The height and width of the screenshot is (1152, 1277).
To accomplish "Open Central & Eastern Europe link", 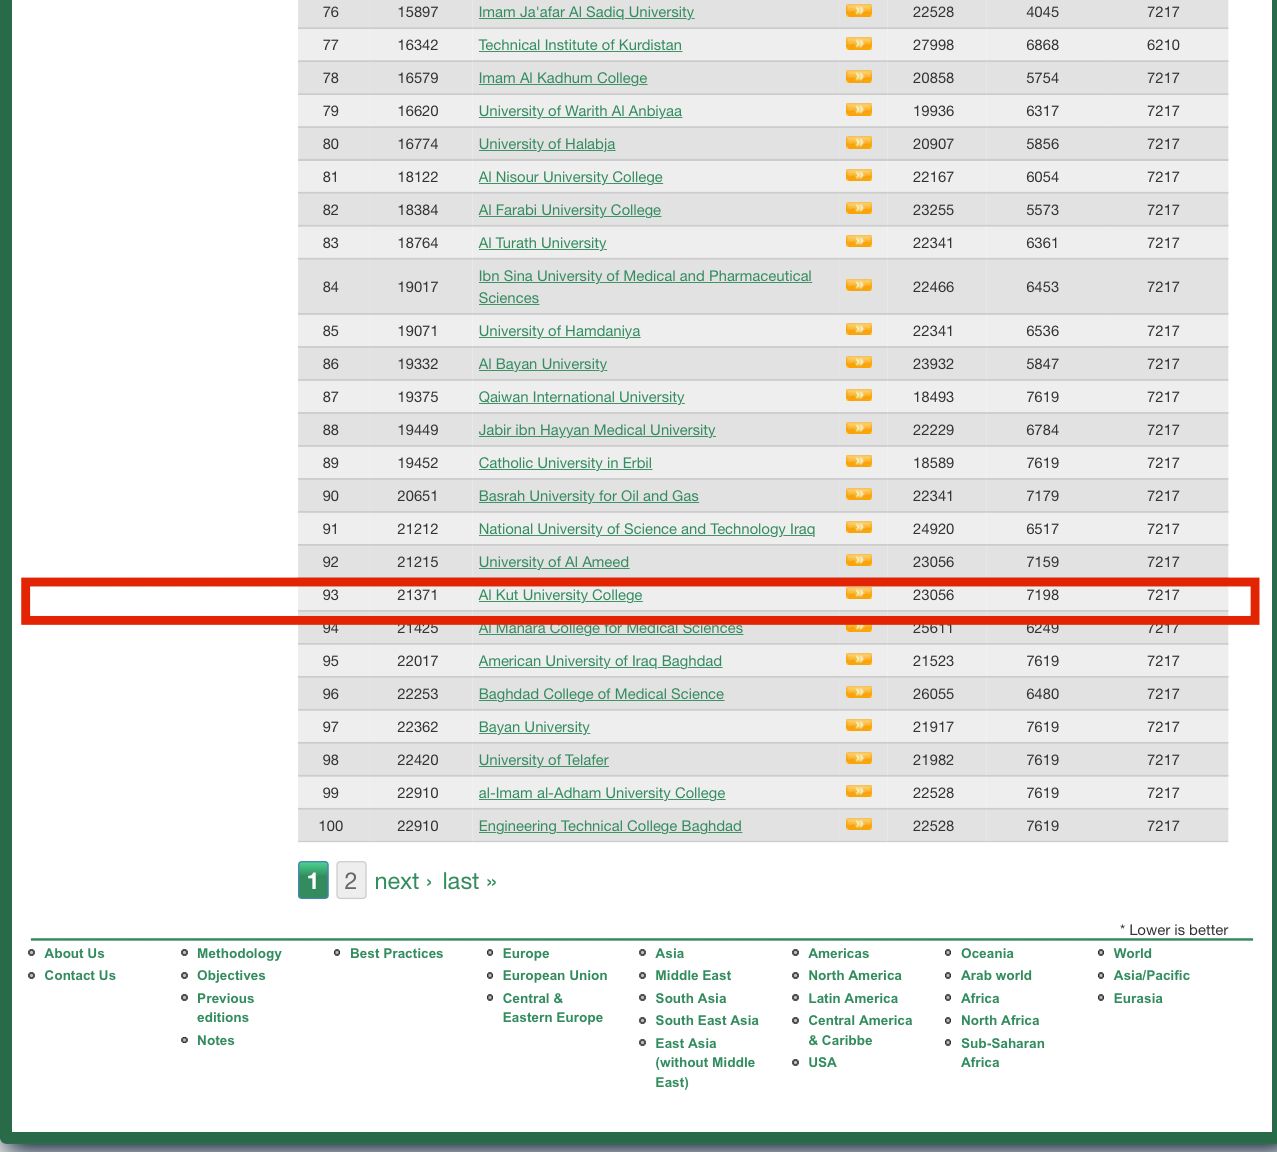I will point(553,1008).
